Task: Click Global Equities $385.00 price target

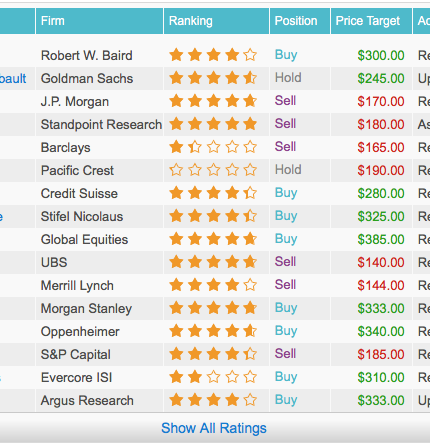Action: (x=381, y=239)
